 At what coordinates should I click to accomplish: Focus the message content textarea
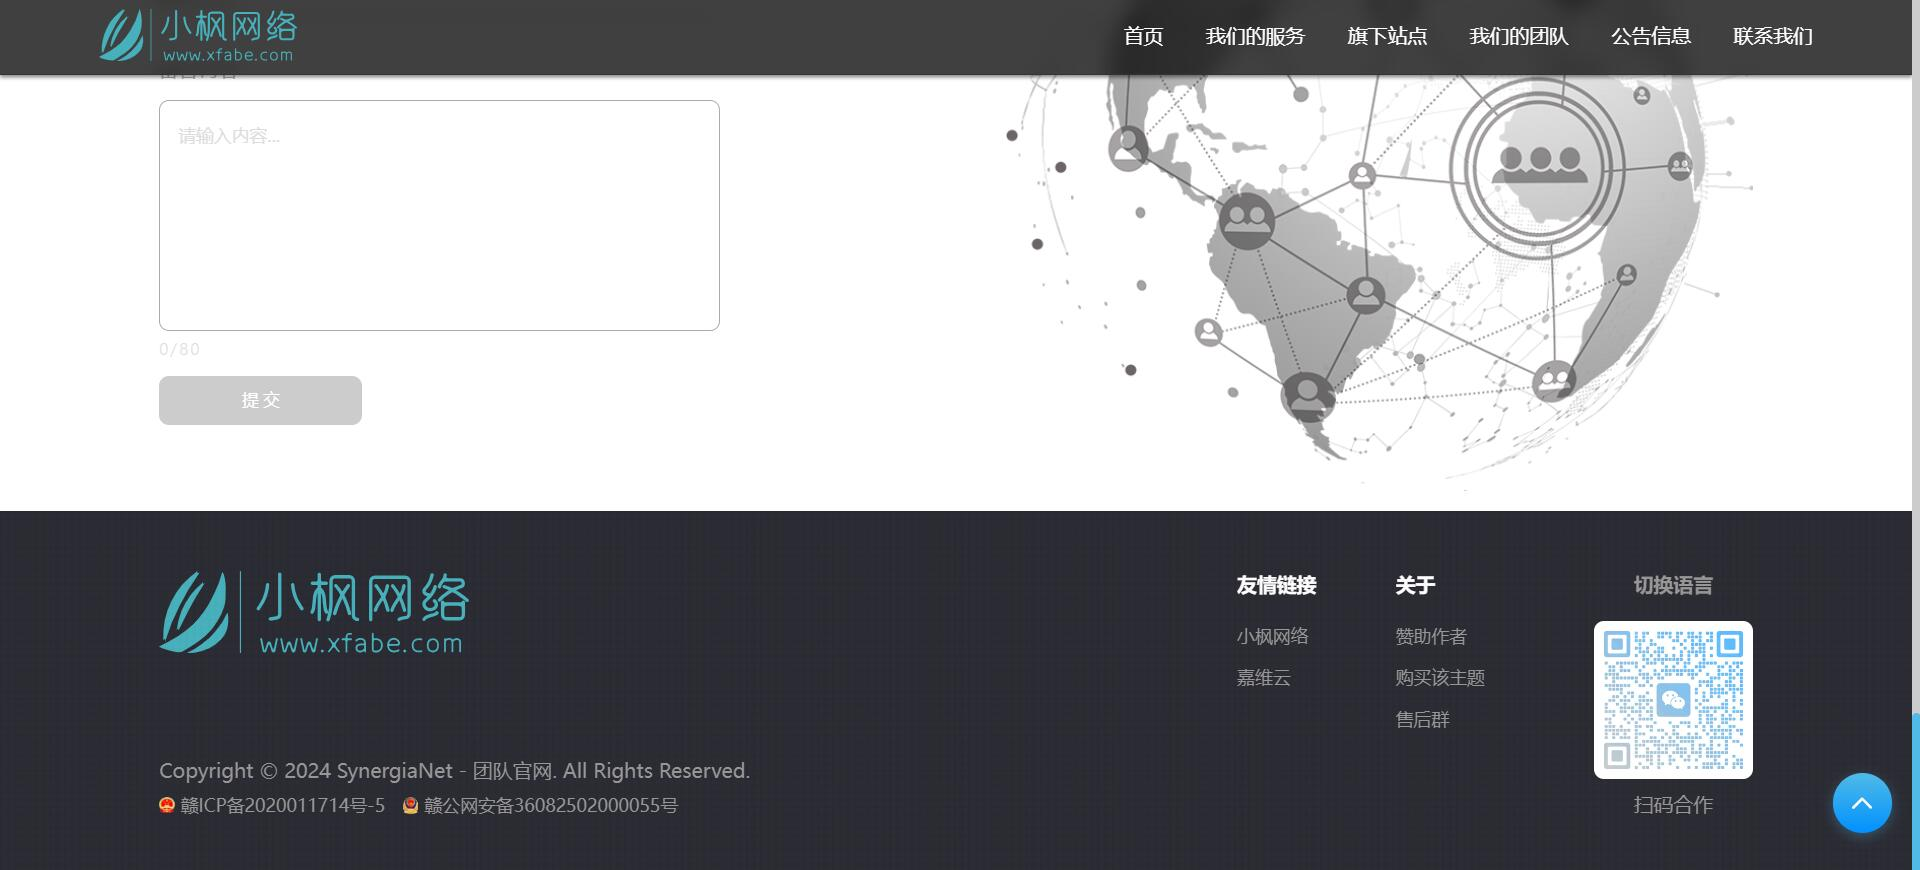tap(439, 215)
